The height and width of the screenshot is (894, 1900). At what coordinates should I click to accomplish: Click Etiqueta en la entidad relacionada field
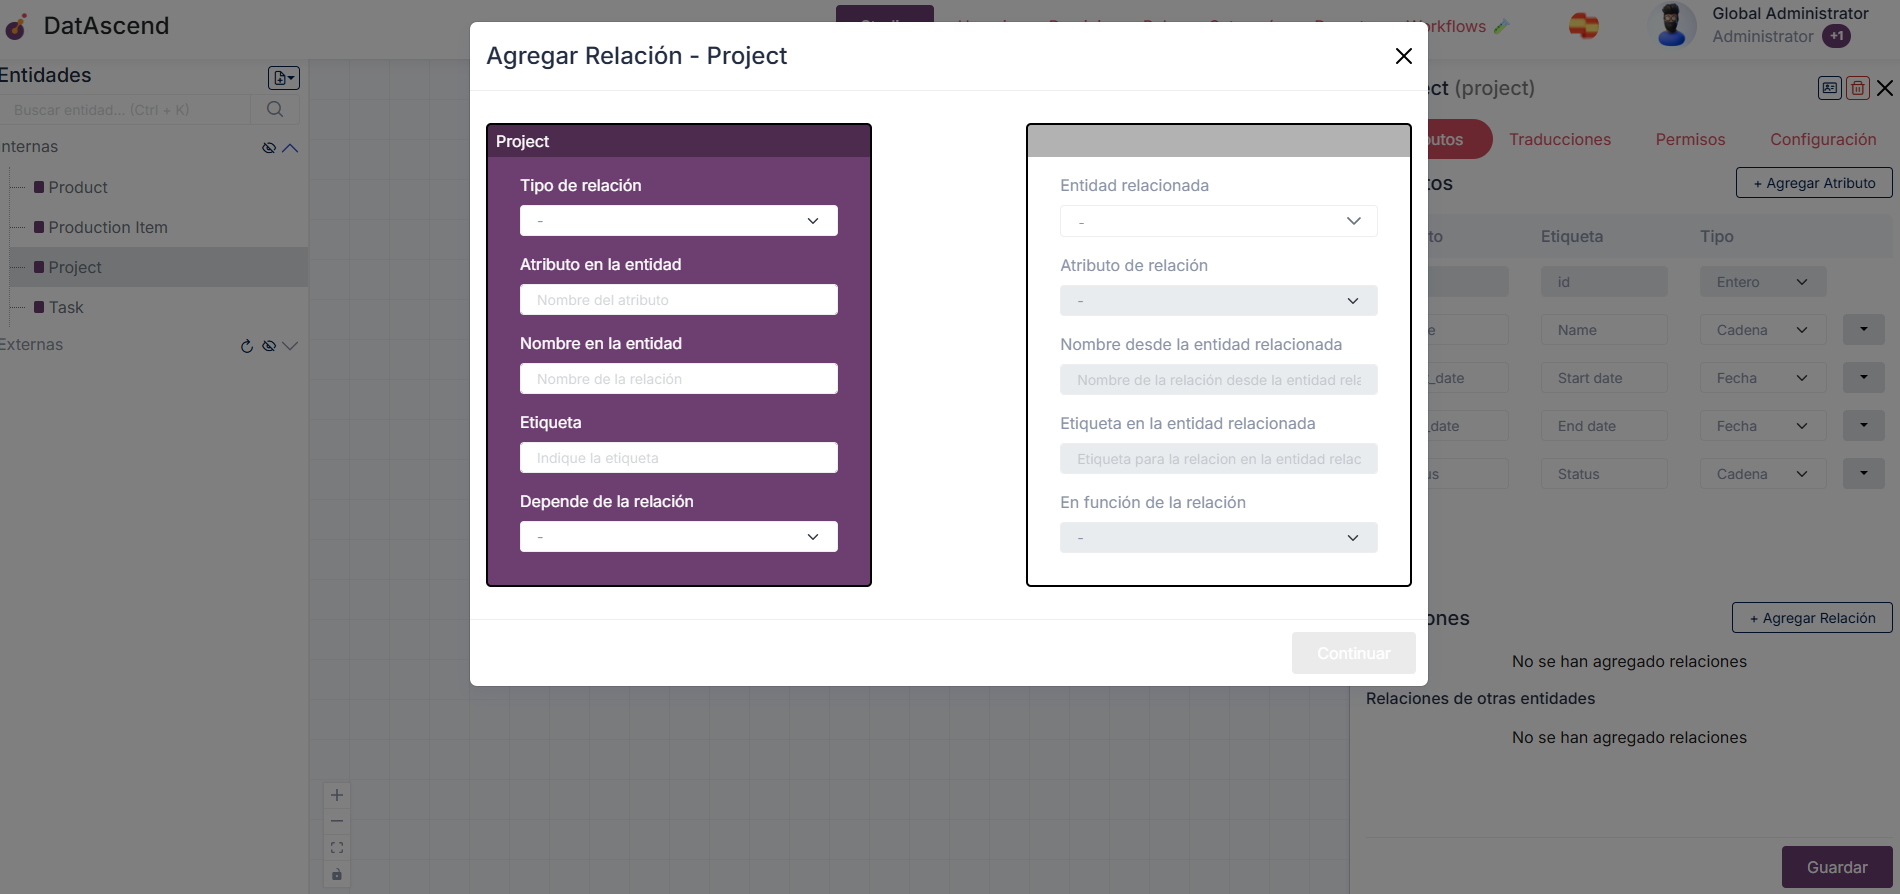pos(1219,459)
